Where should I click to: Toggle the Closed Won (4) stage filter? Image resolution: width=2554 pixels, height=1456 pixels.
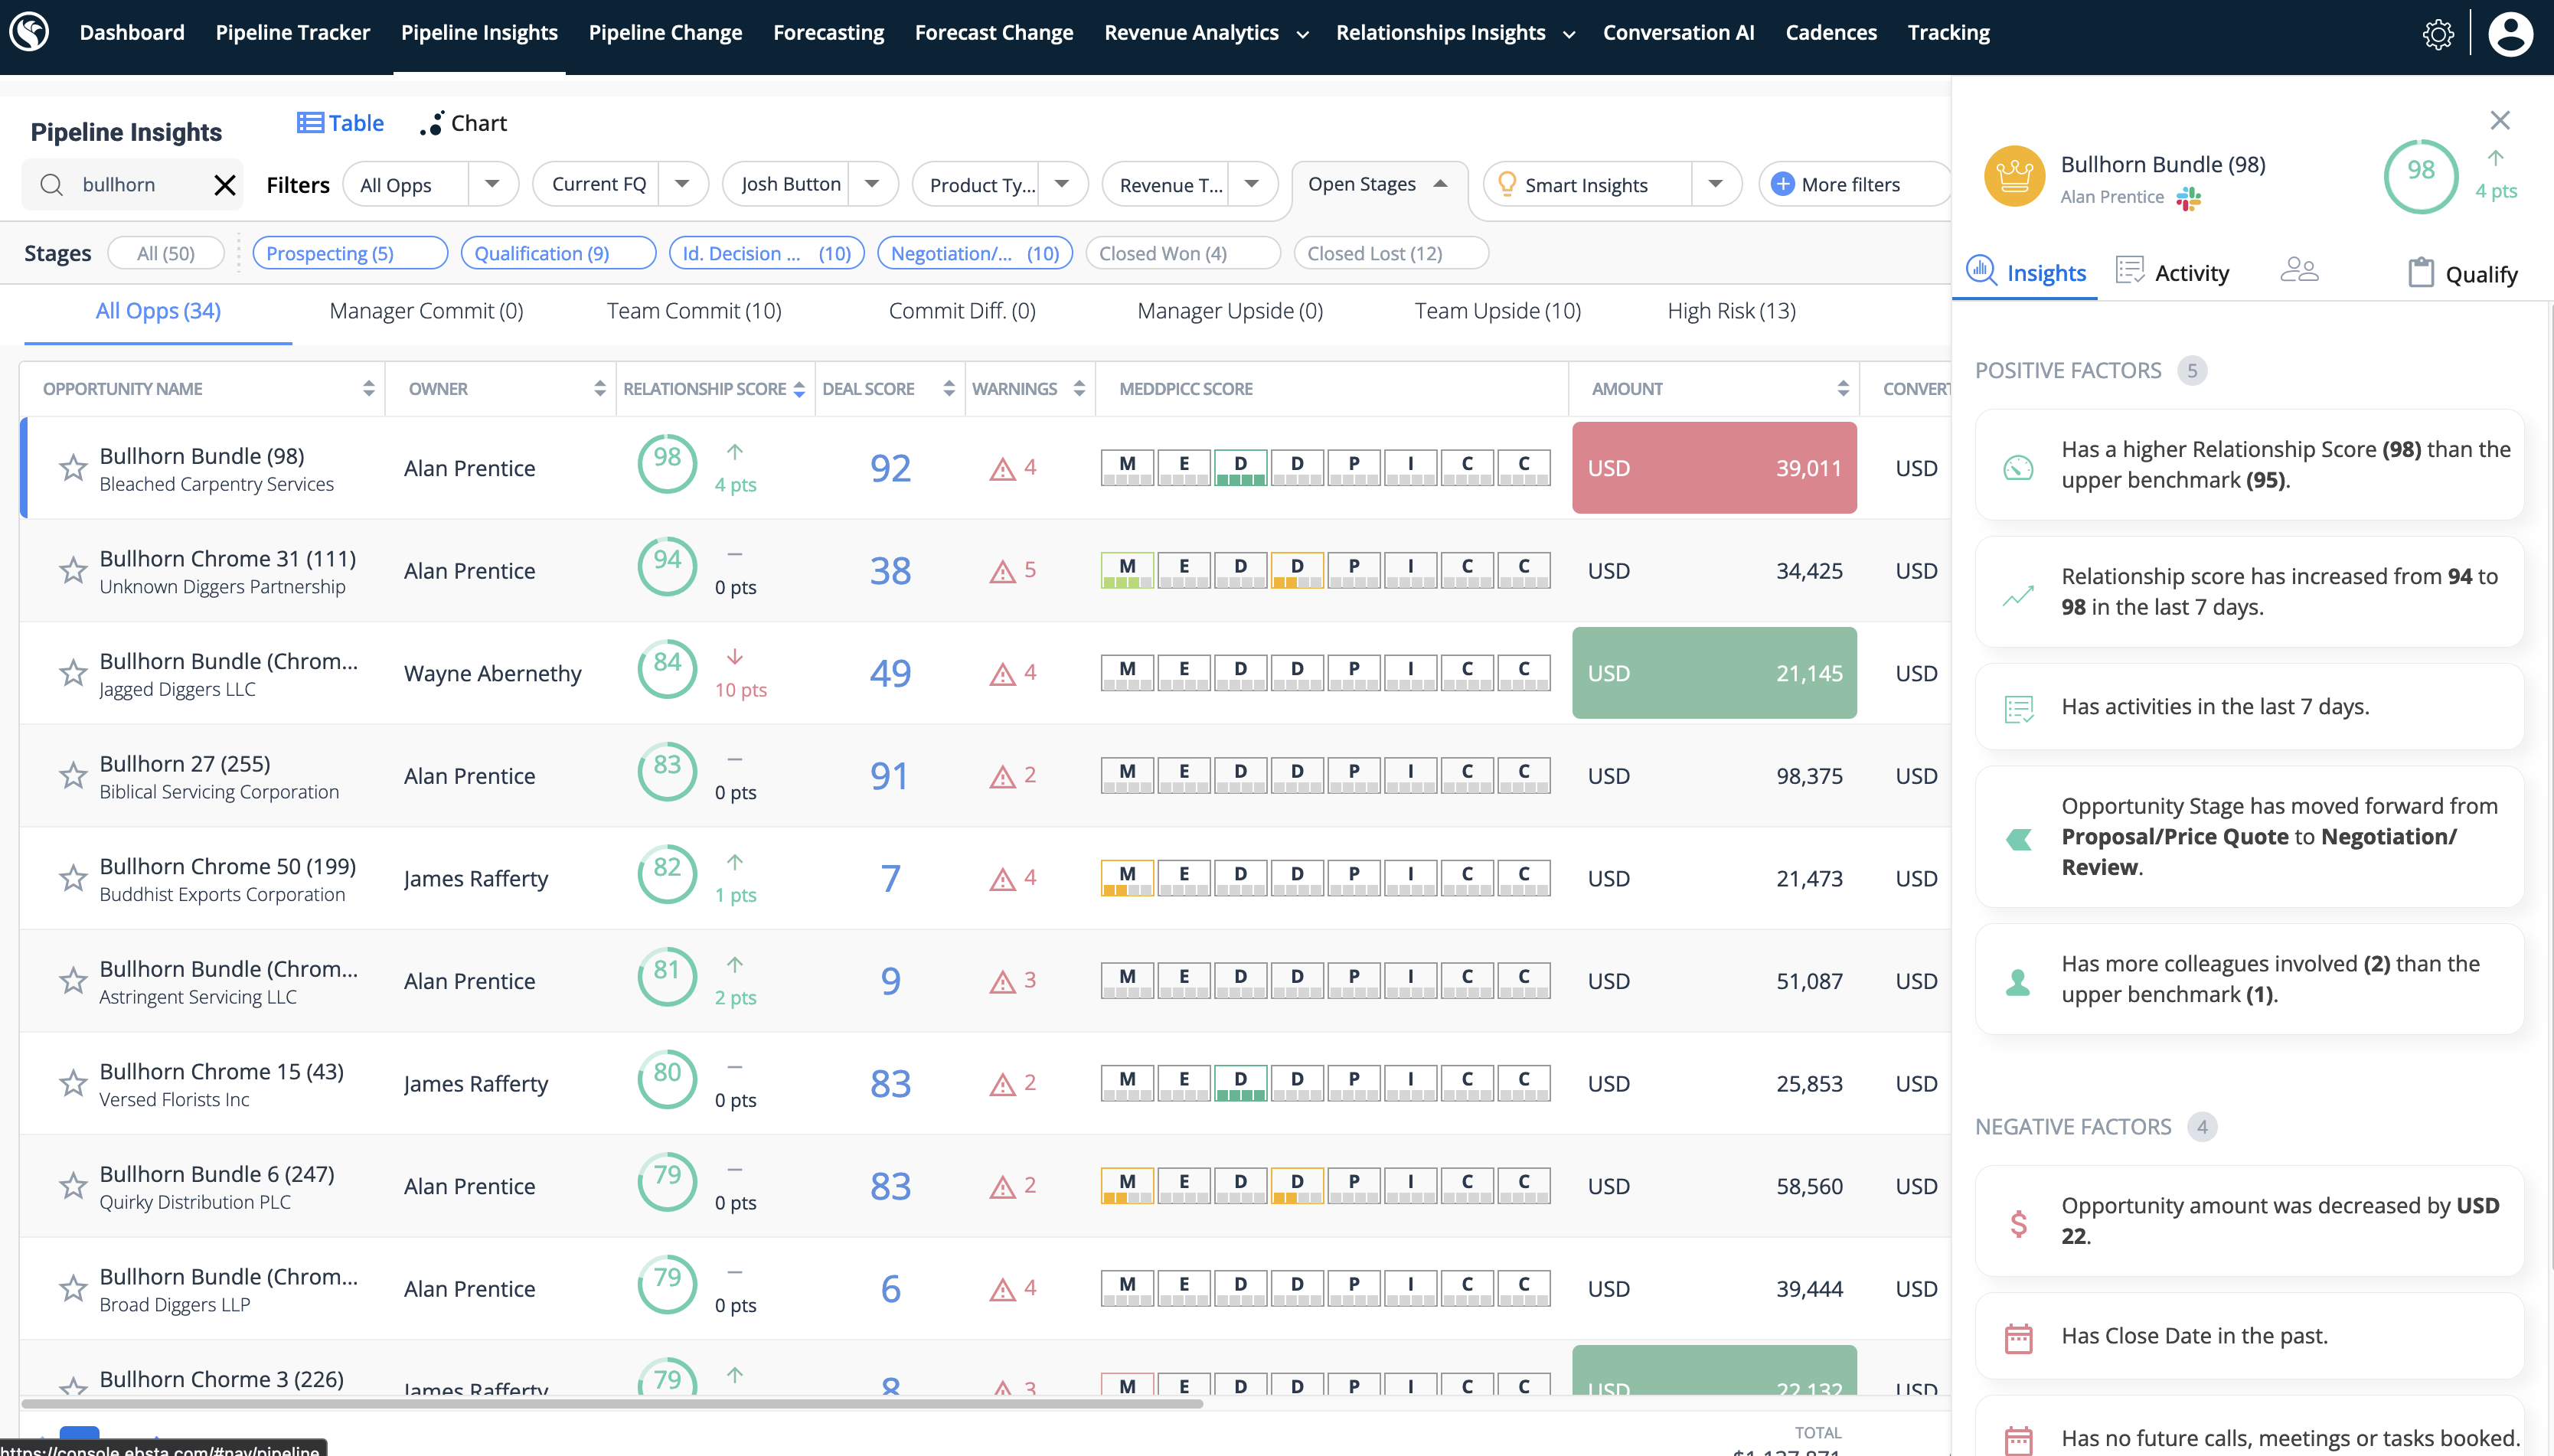pos(1182,253)
